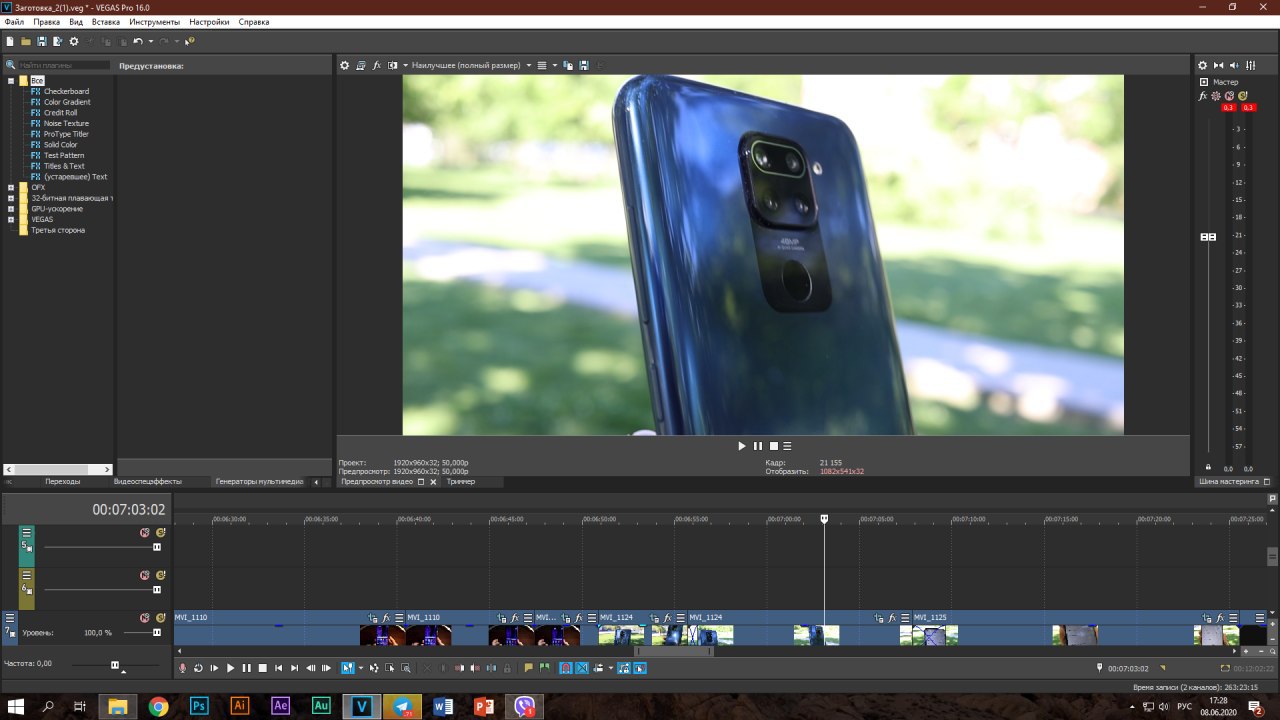This screenshot has height=720, width=1280.
Task: Copy snapshot to clipboard icon in preview
Action: click(568, 65)
